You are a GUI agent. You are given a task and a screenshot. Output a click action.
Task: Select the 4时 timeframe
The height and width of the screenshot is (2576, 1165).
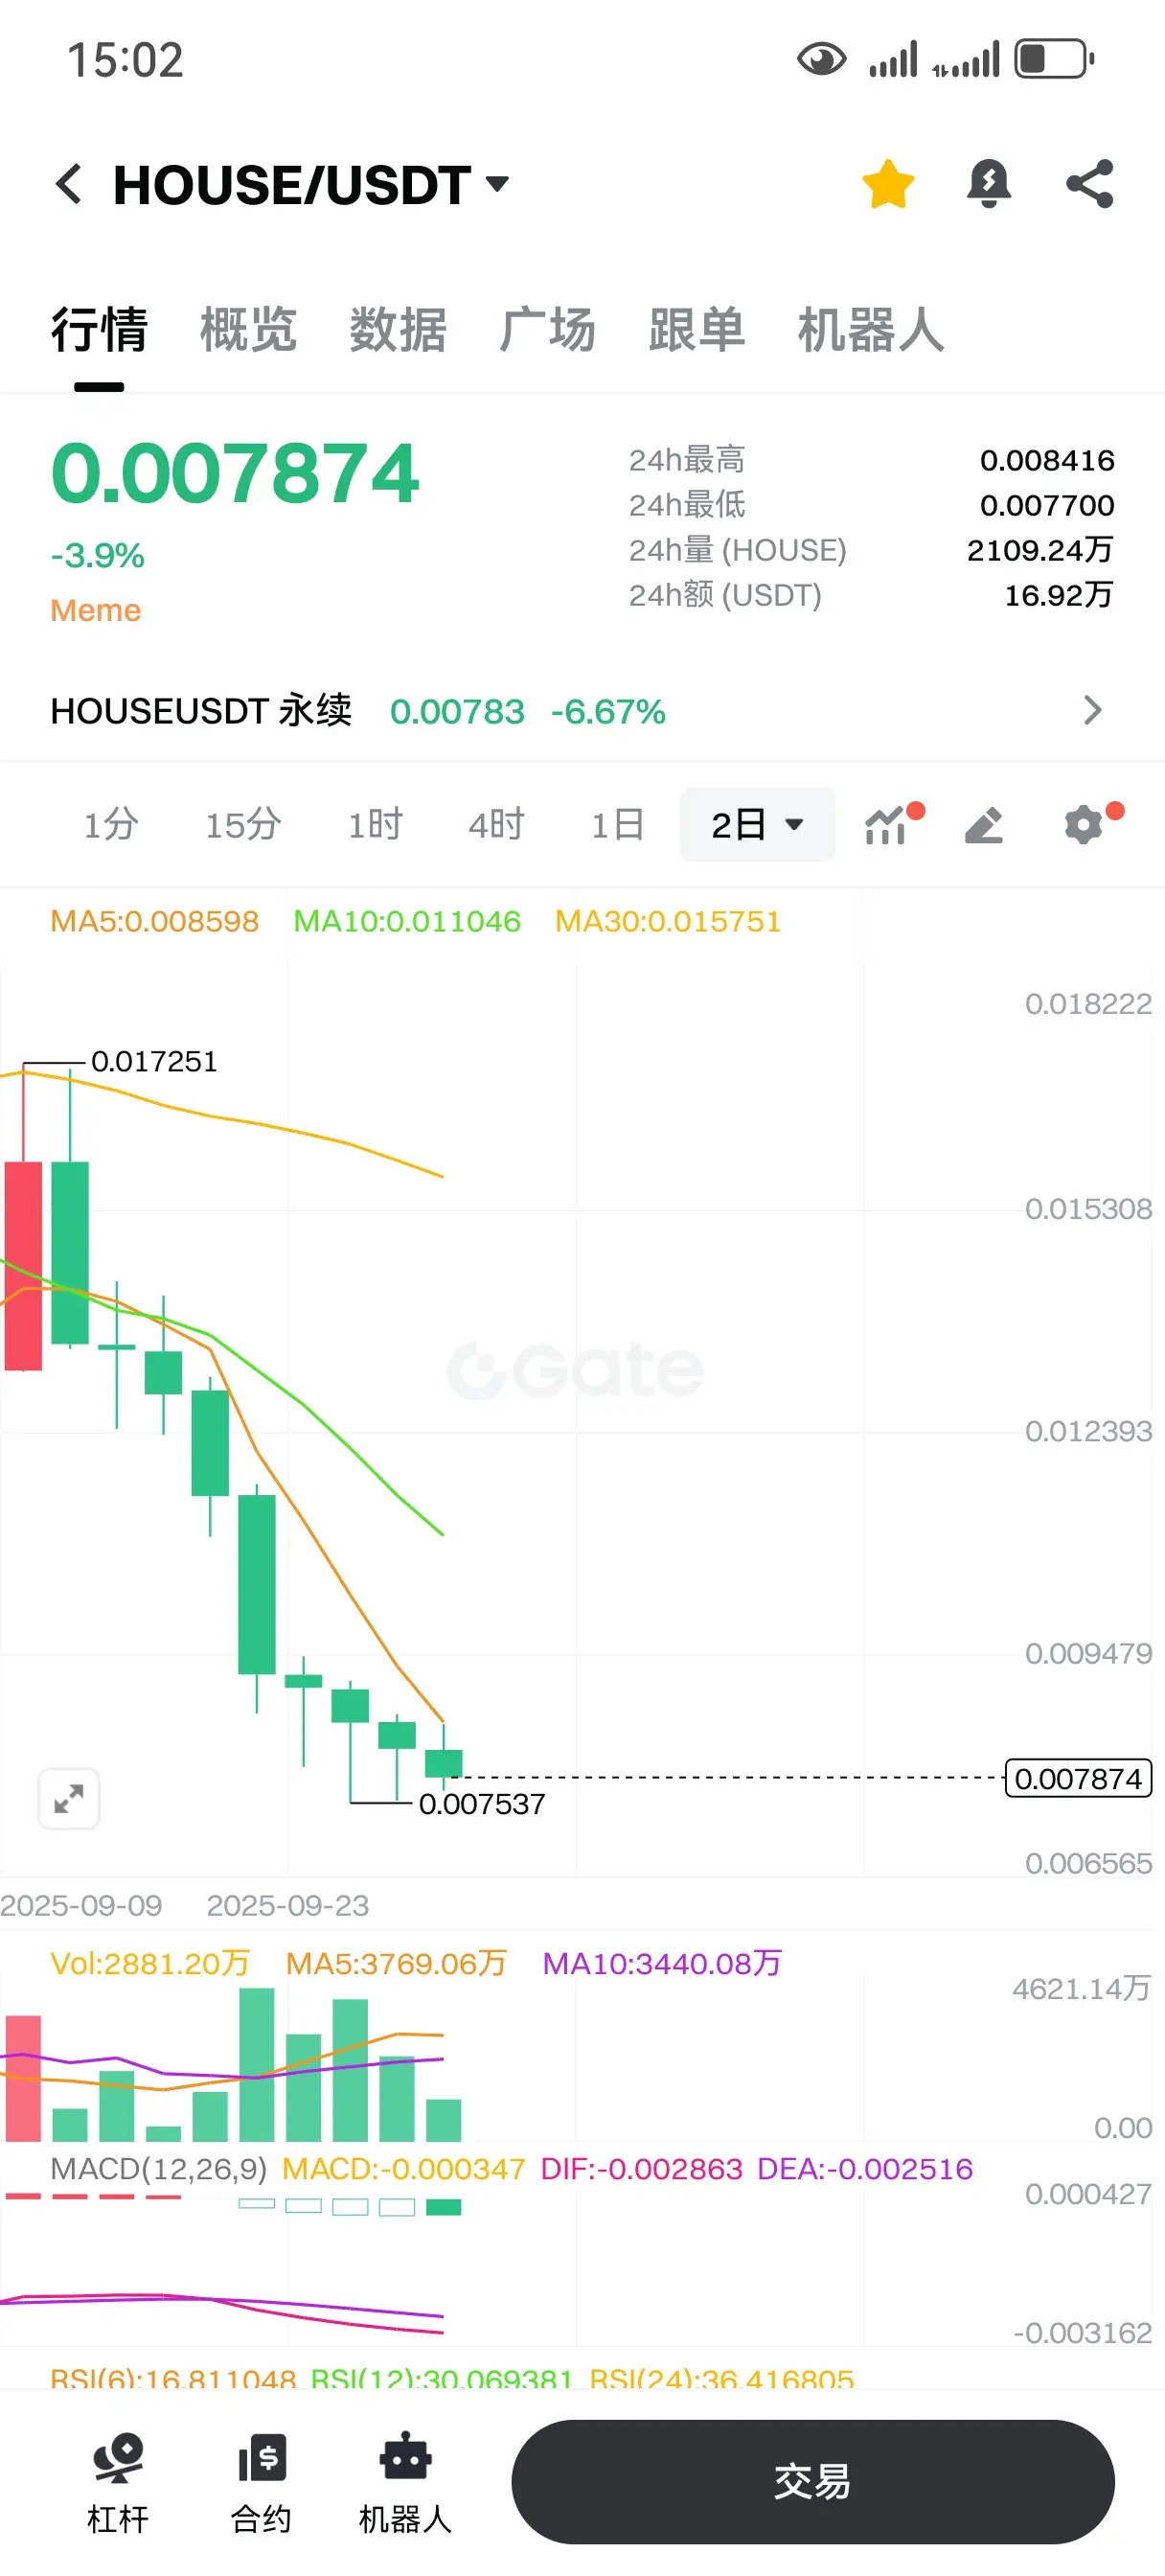click(x=496, y=825)
